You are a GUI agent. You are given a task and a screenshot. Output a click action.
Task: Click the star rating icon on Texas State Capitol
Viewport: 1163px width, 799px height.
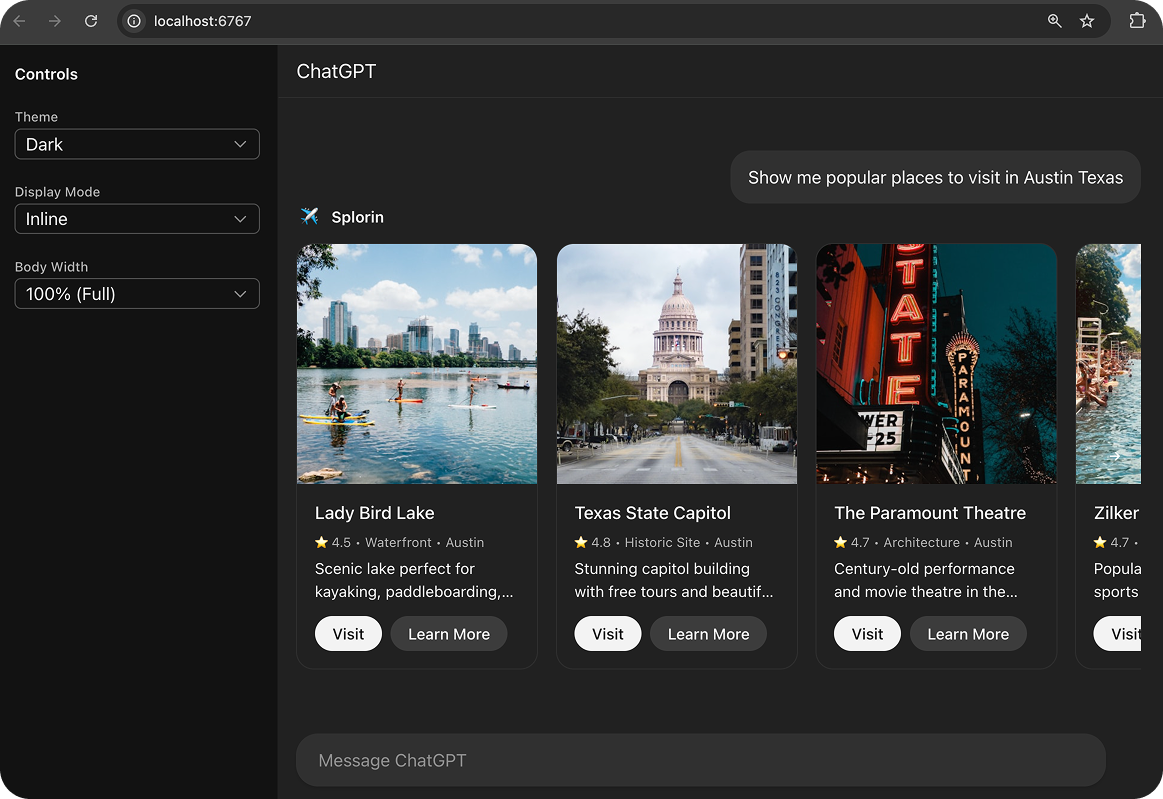[x=579, y=542]
